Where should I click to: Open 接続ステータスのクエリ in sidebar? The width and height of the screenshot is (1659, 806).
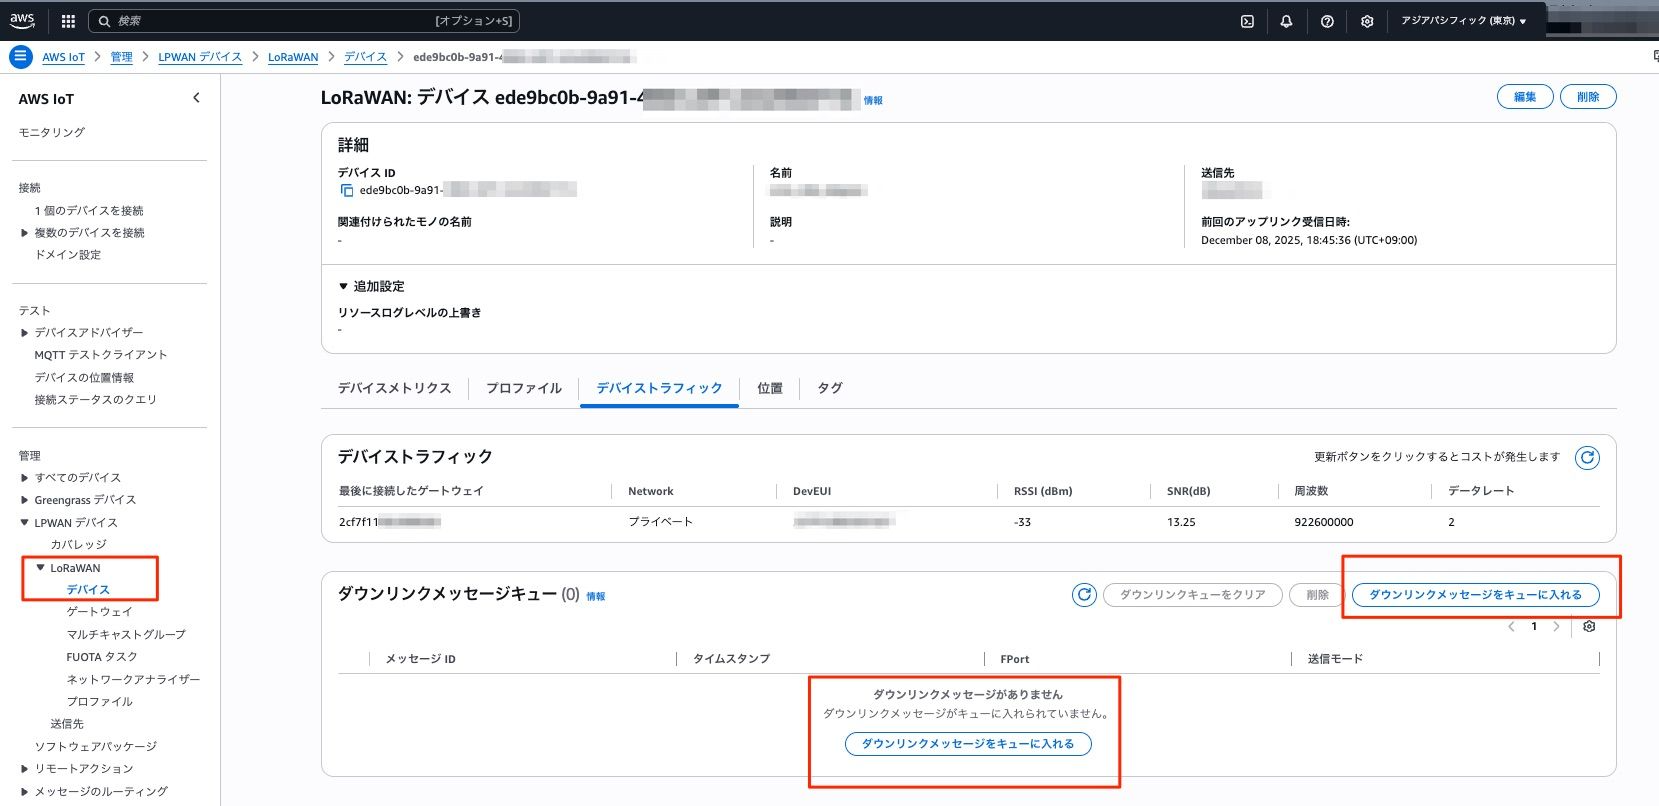point(95,400)
